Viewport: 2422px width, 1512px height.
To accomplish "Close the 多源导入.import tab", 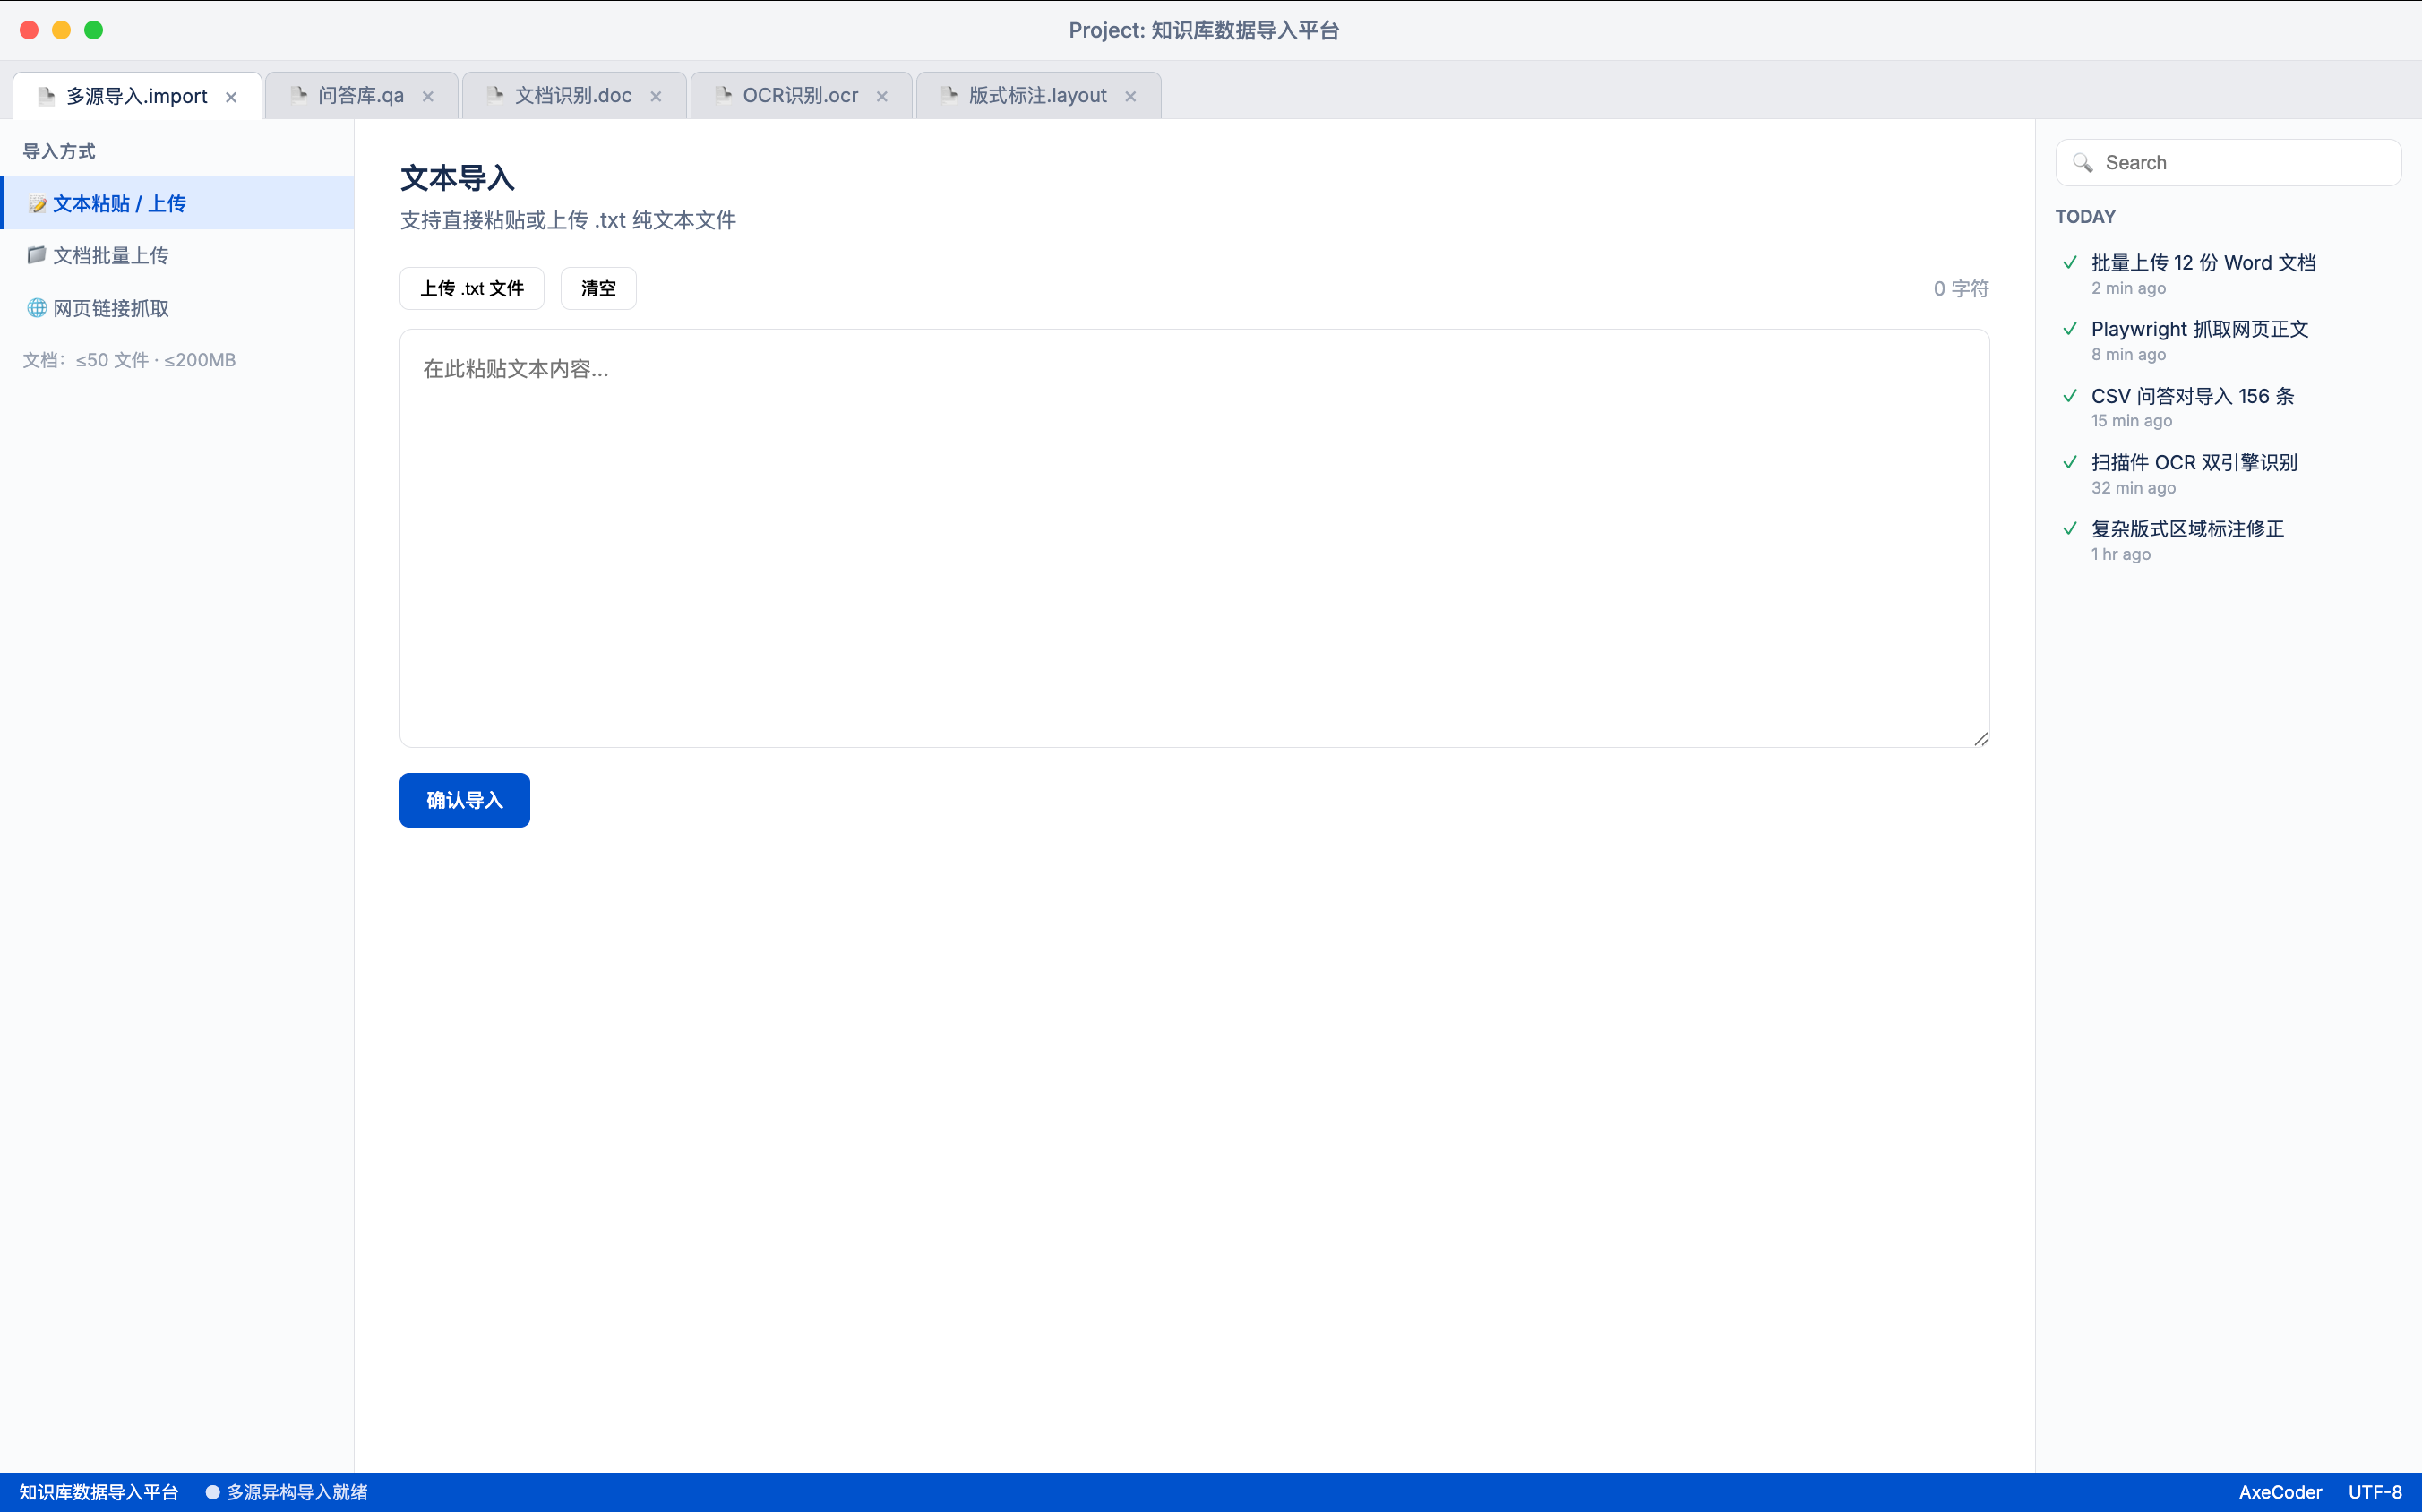I will [231, 97].
